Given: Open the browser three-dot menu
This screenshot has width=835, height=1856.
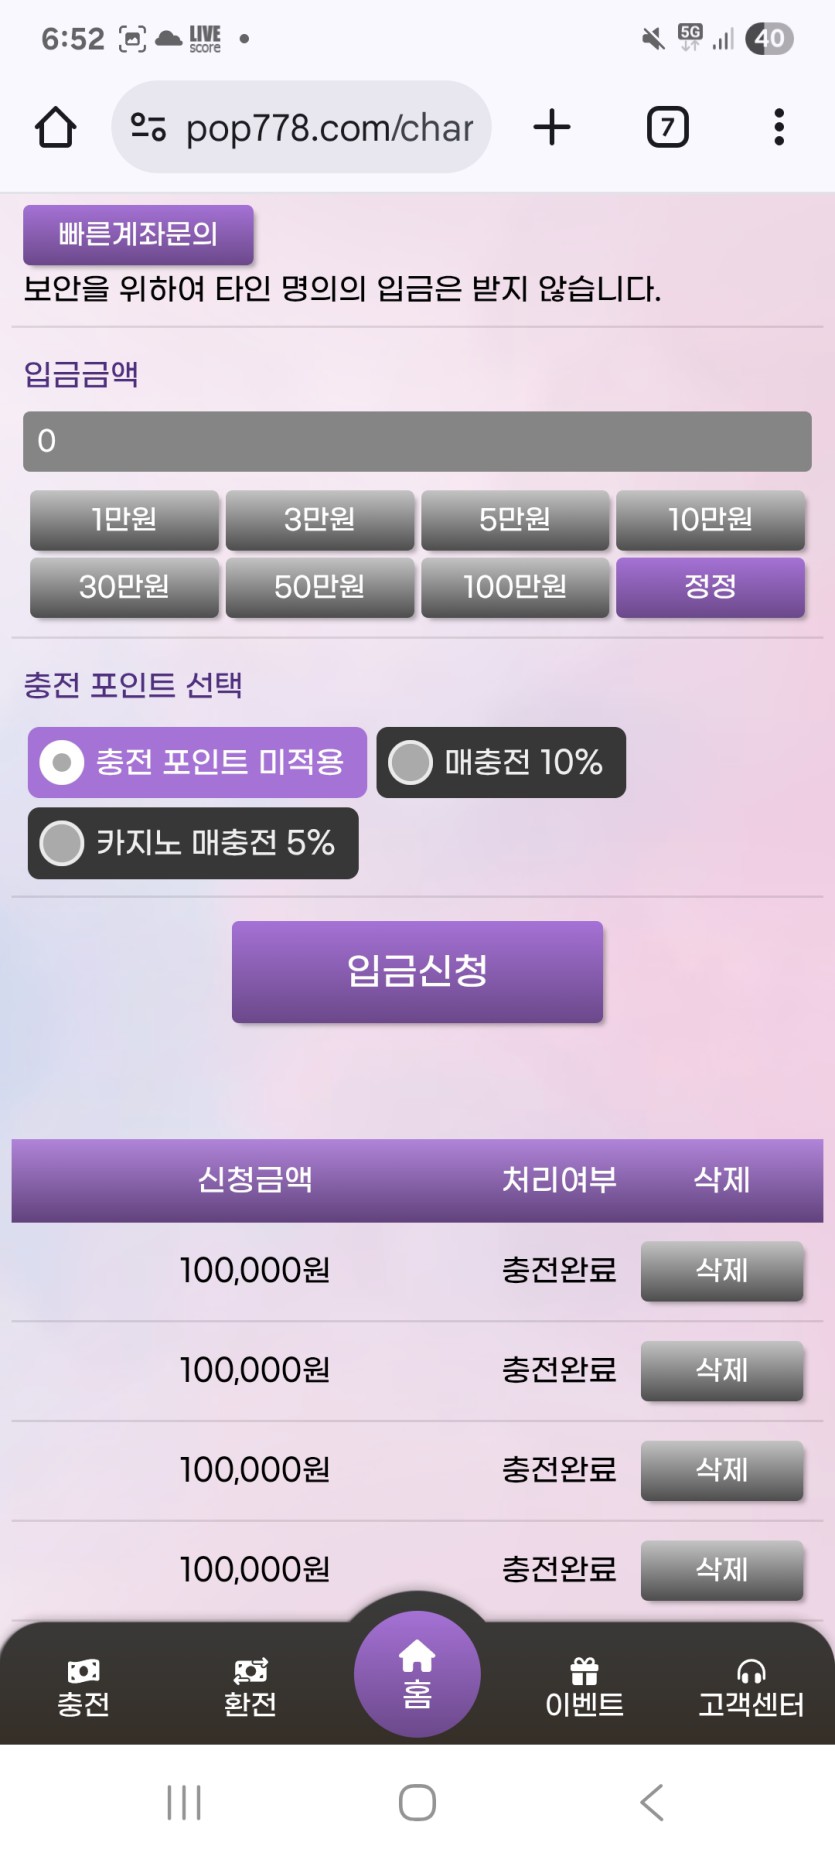Looking at the screenshot, I should pyautogui.click(x=779, y=128).
